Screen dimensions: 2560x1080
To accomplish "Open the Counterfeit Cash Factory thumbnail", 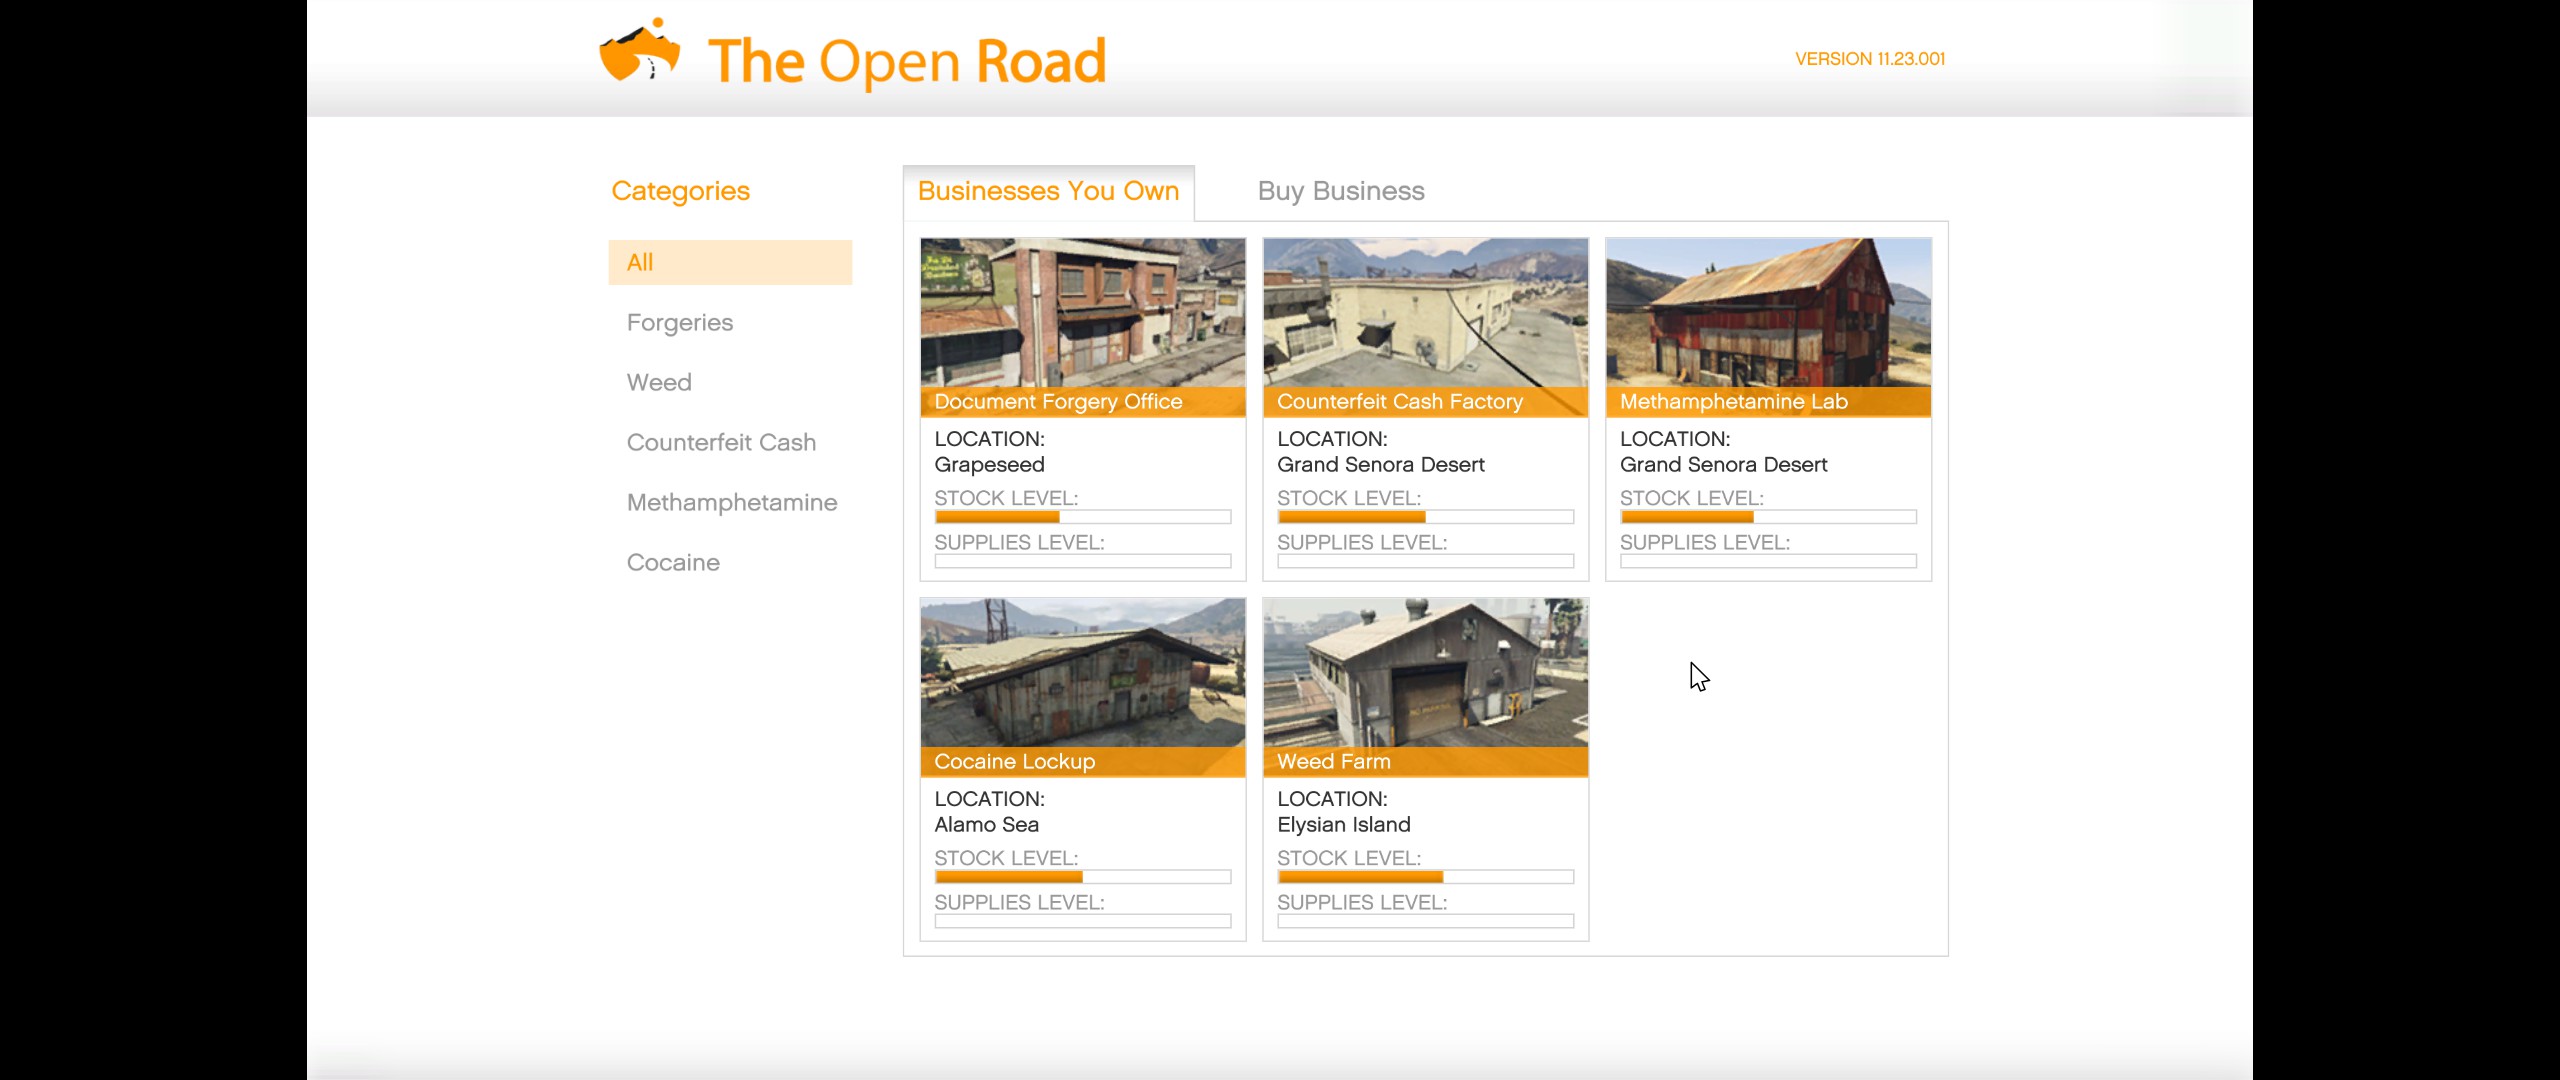I will pyautogui.click(x=1425, y=312).
